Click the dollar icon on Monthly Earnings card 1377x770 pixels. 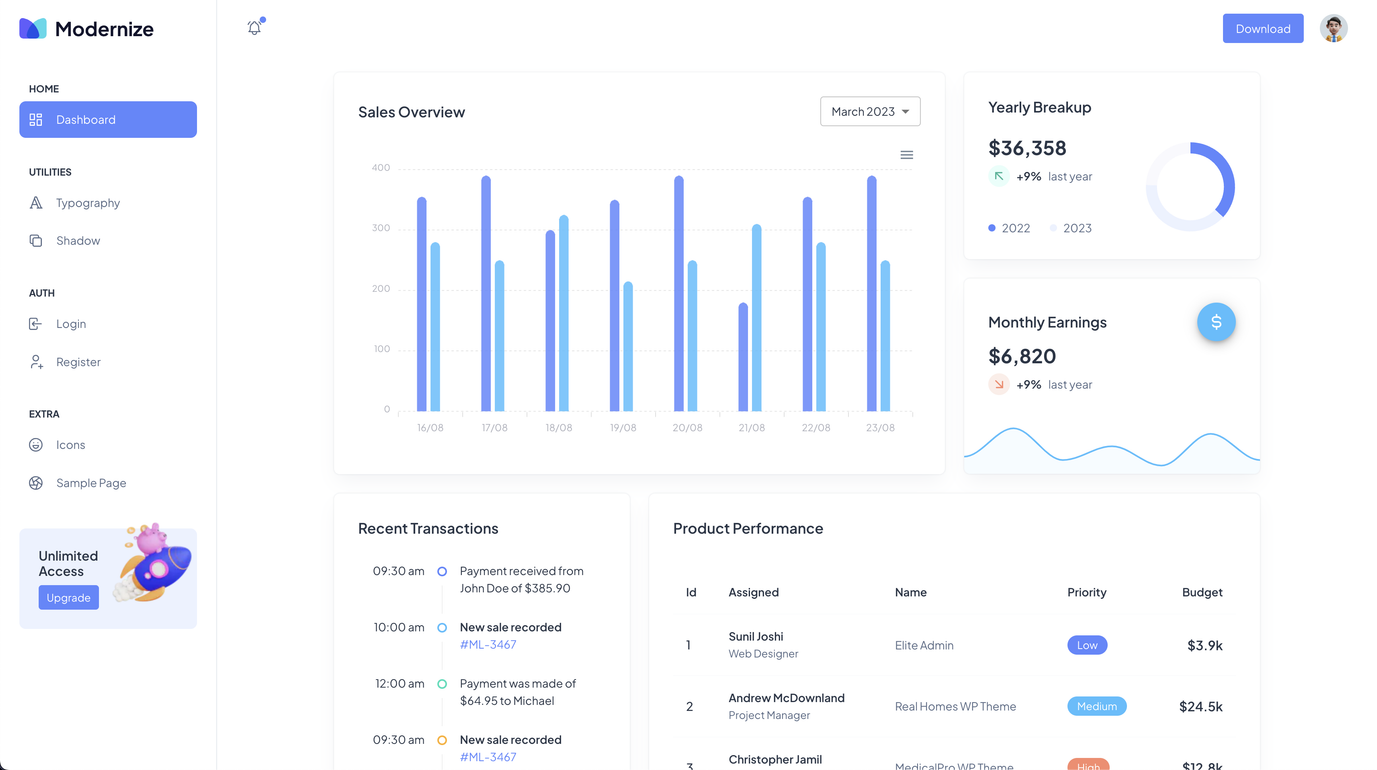coord(1216,322)
